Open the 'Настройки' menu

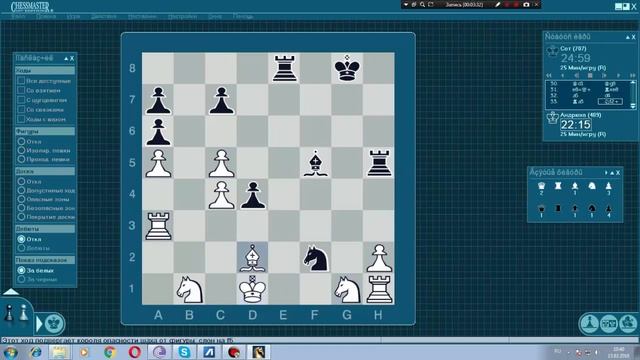(x=182, y=16)
